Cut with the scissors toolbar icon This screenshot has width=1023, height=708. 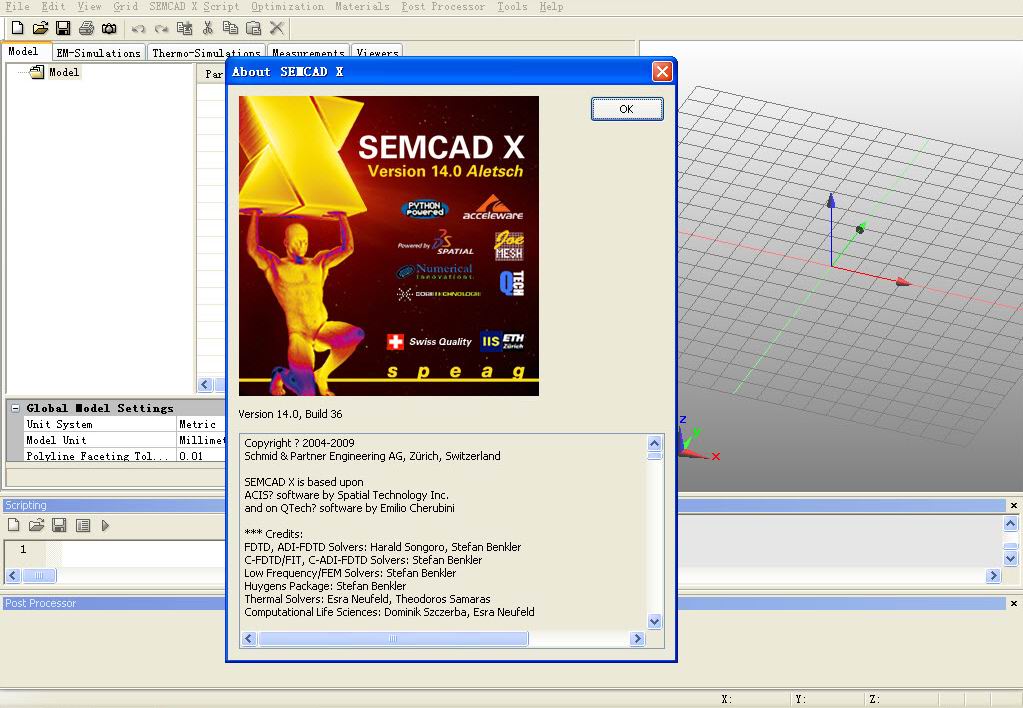click(x=207, y=28)
